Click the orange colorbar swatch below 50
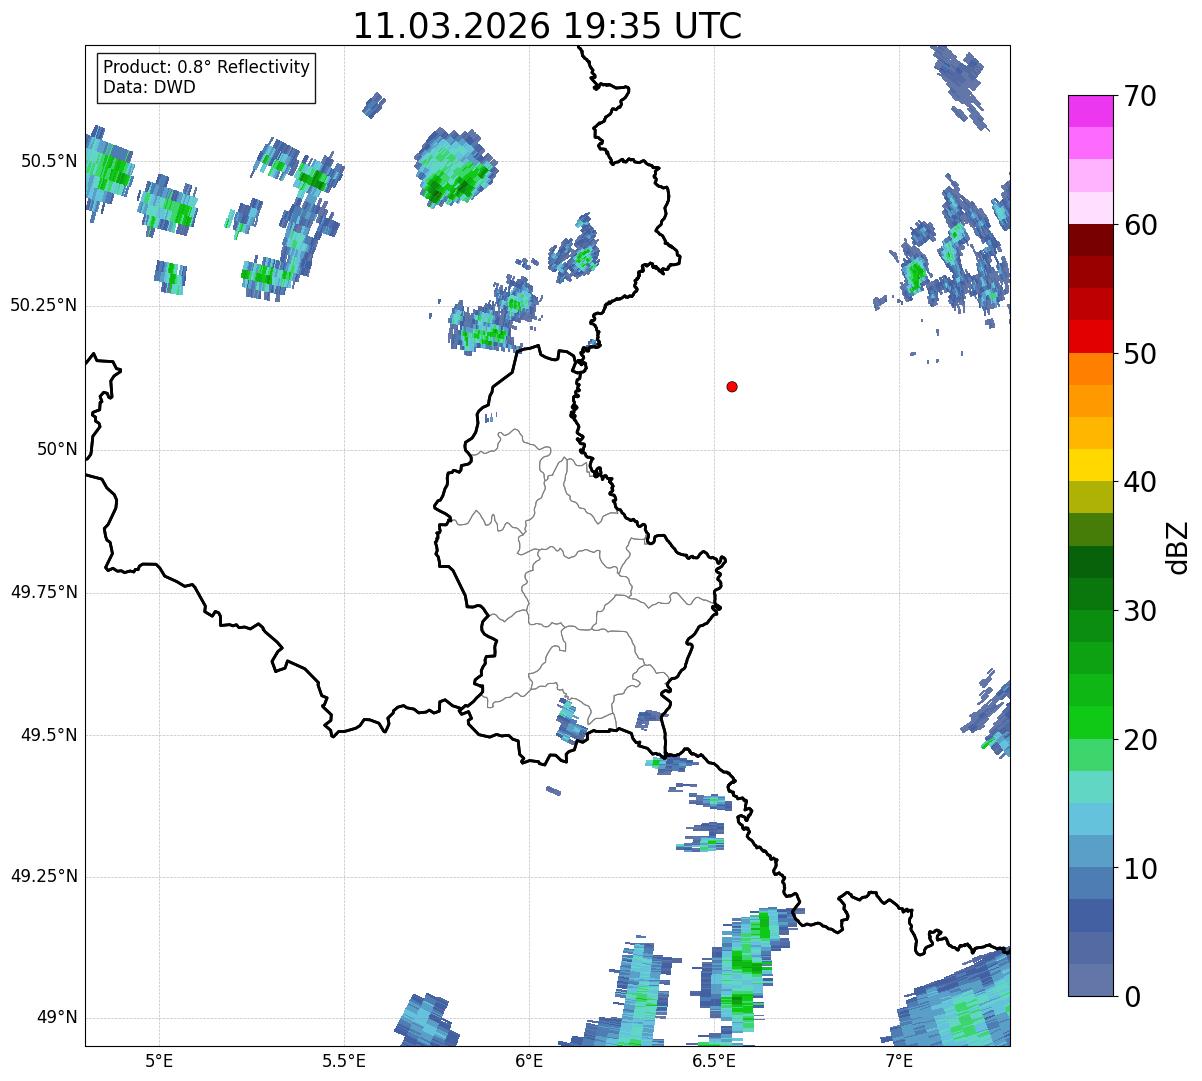 (x=1090, y=369)
